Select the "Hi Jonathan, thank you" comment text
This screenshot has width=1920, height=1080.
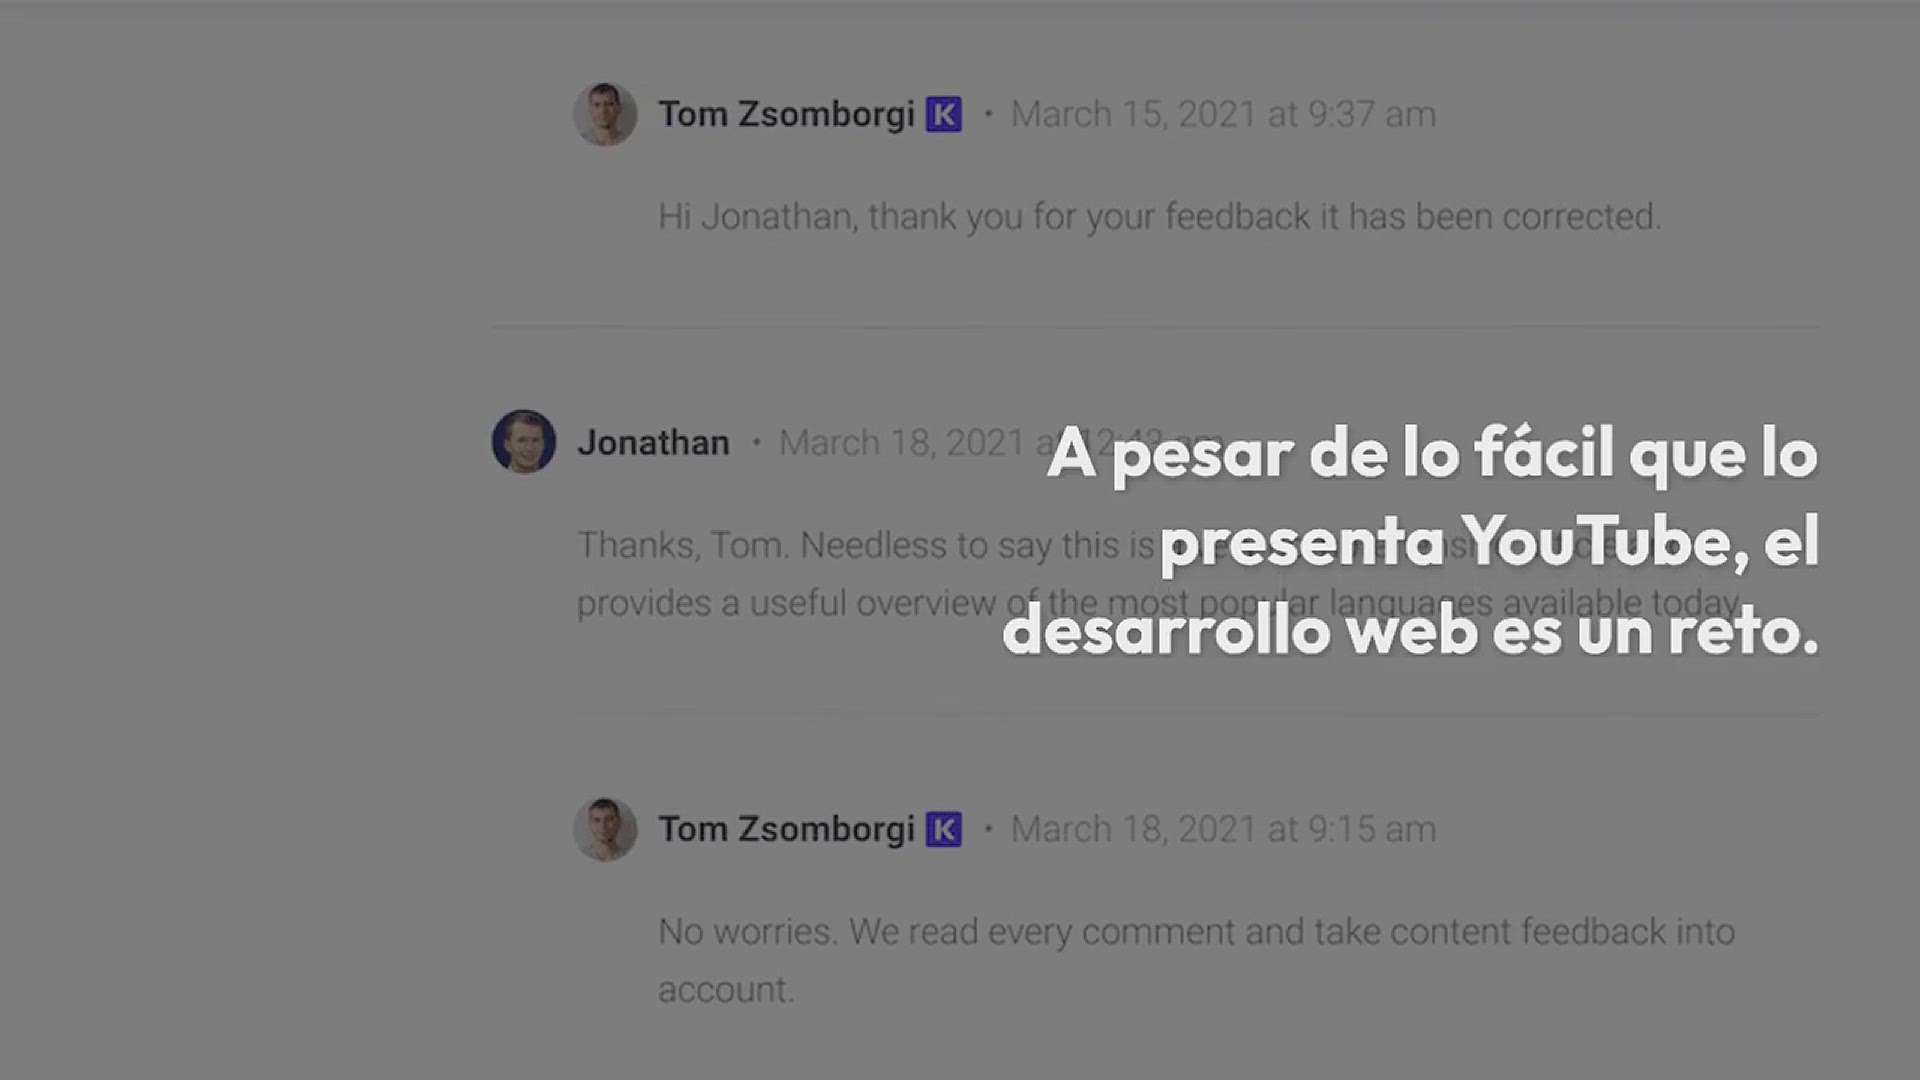pyautogui.click(x=1160, y=217)
